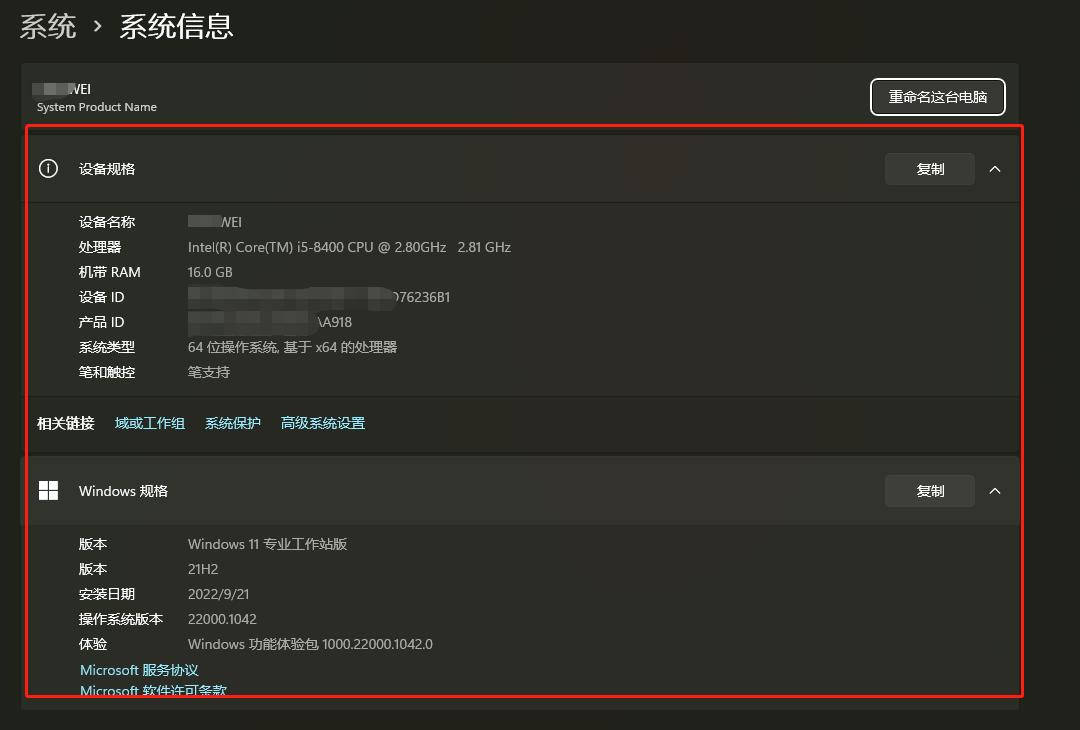Collapse the Windows 规格 section chevron
This screenshot has width=1080, height=730.
(x=995, y=491)
